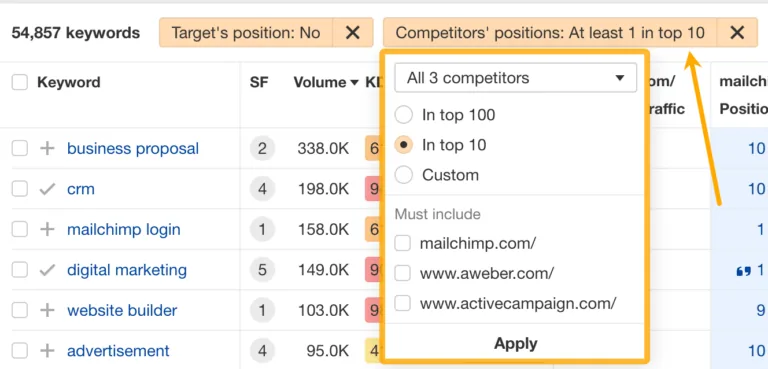768x369 pixels.
Task: Click checkmark icon beside digital marketing
Action: click(47, 270)
